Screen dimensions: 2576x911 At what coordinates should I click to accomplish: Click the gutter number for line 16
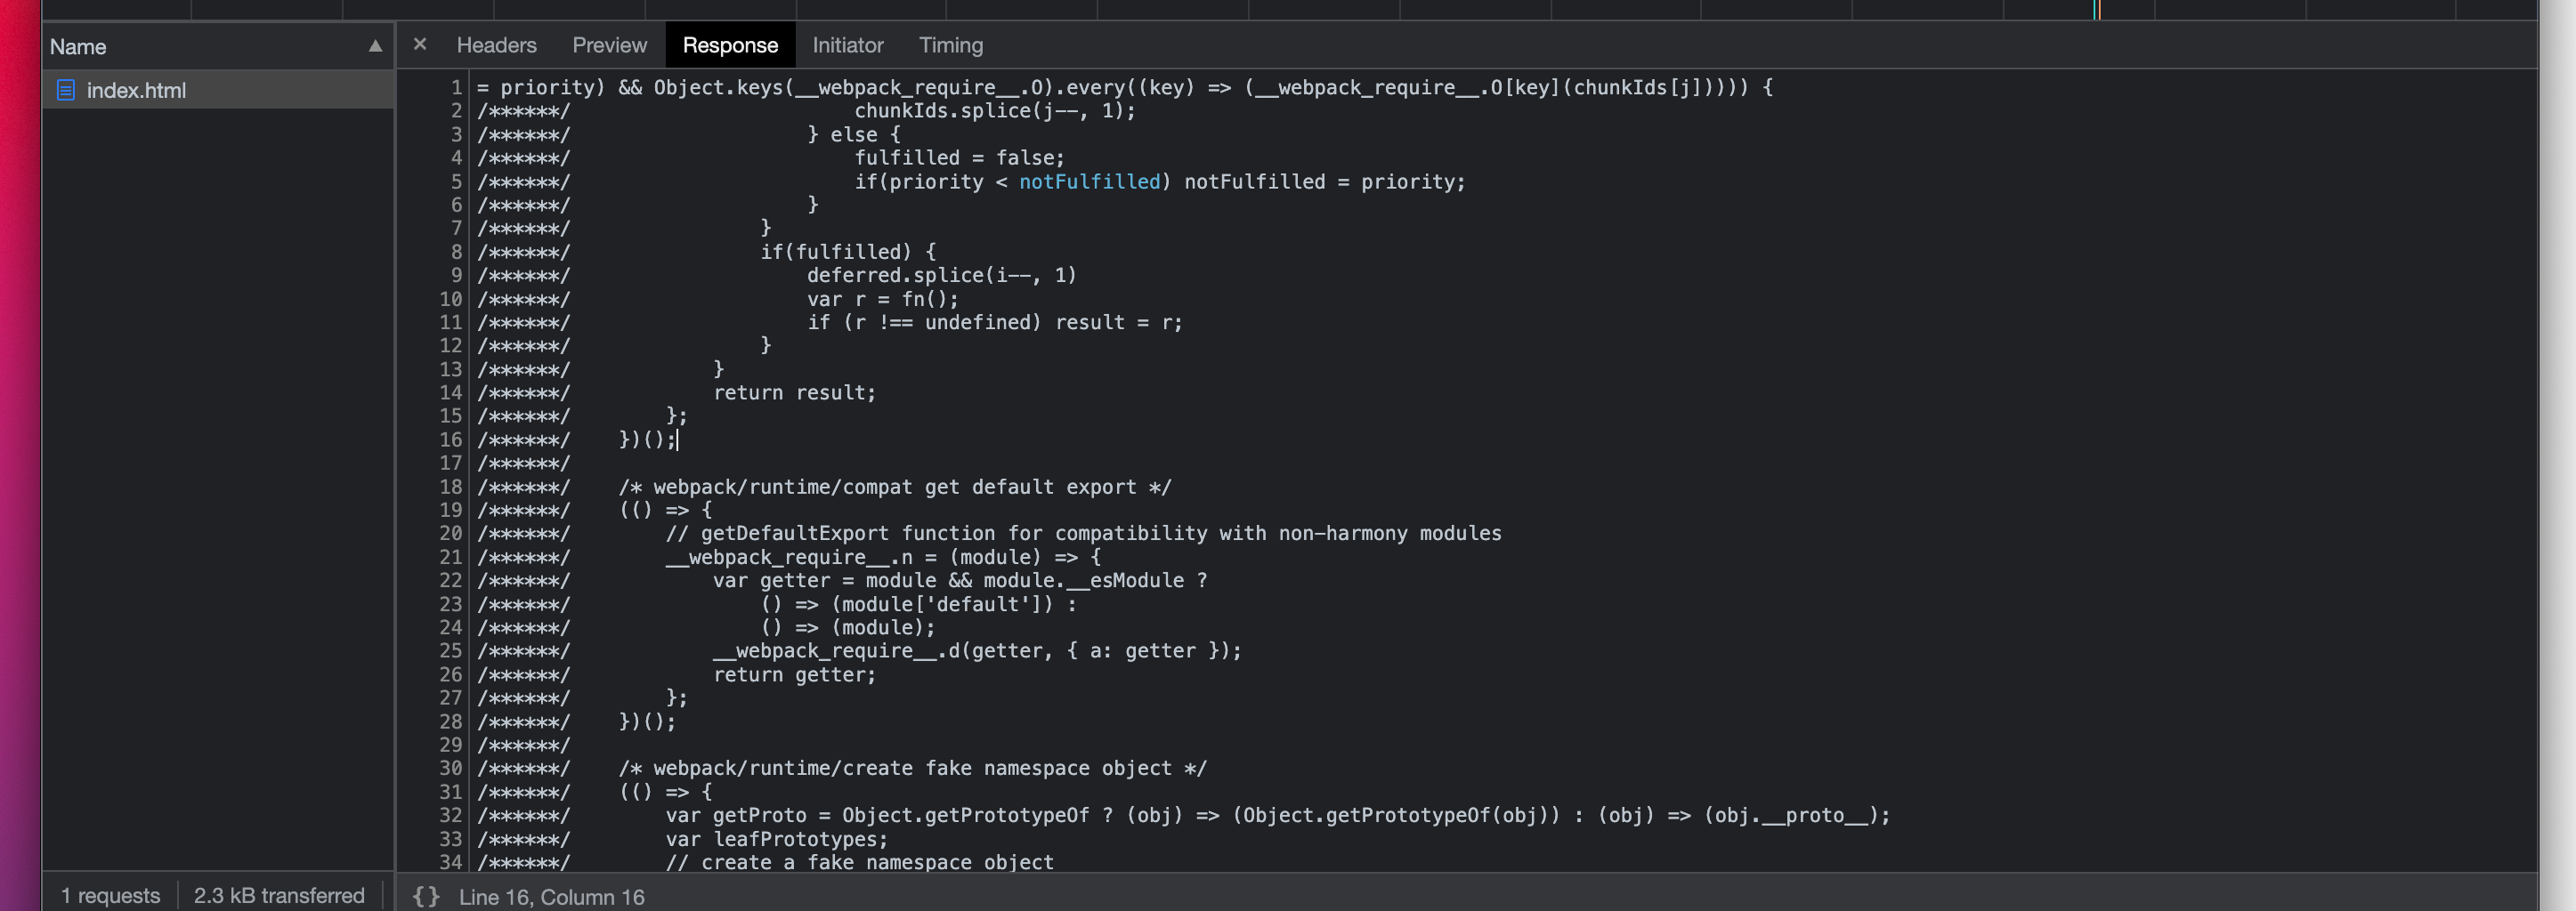(451, 439)
